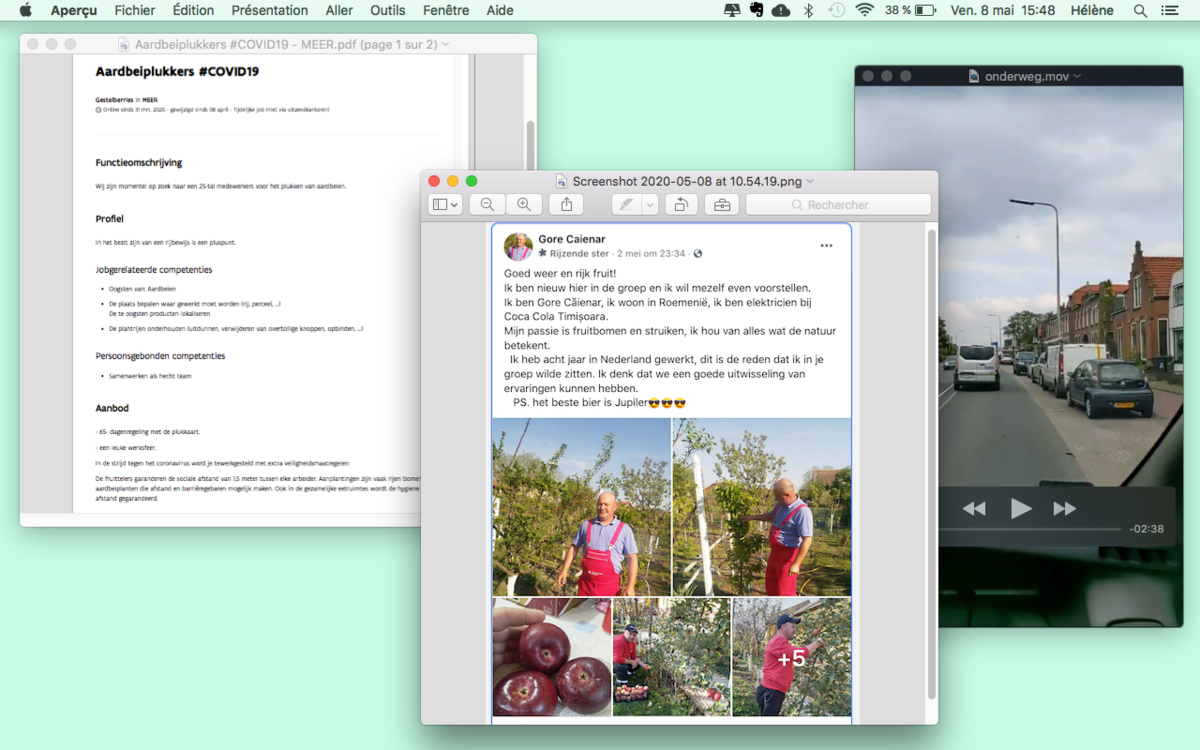Rotate the image with the rotate button
Viewport: 1200px width, 750px height.
click(x=680, y=205)
